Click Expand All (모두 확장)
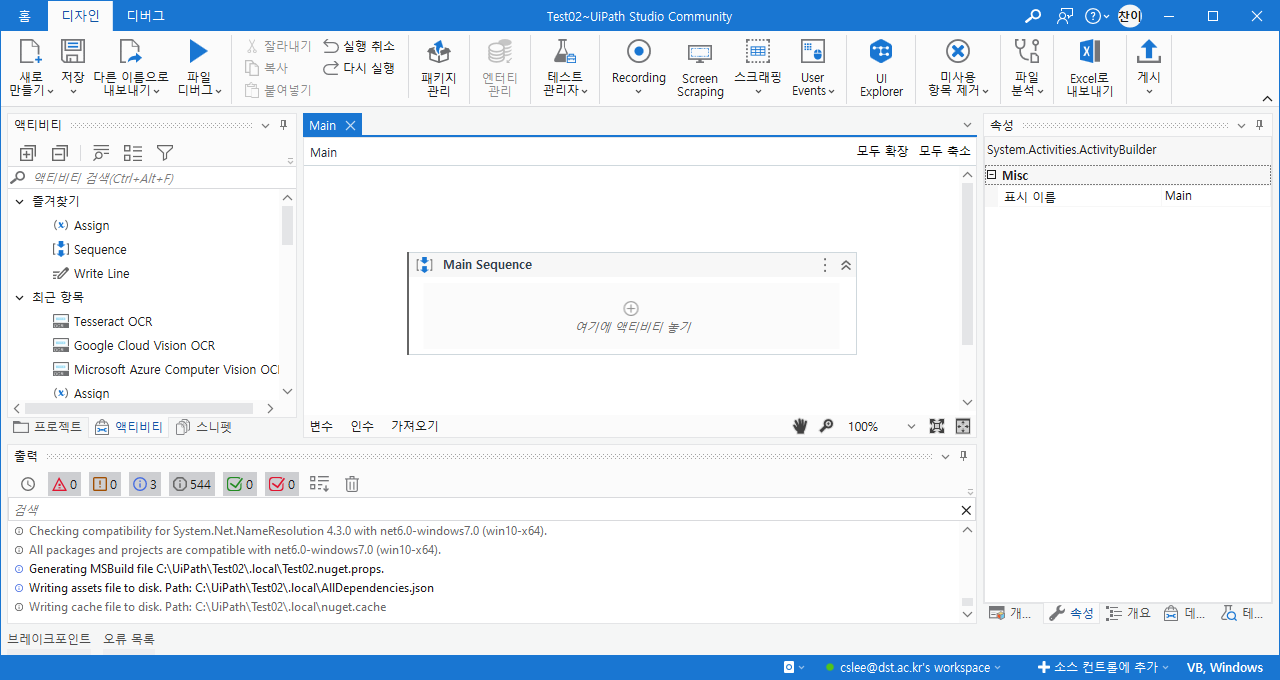Screen dimensions: 1280x680 (883, 152)
